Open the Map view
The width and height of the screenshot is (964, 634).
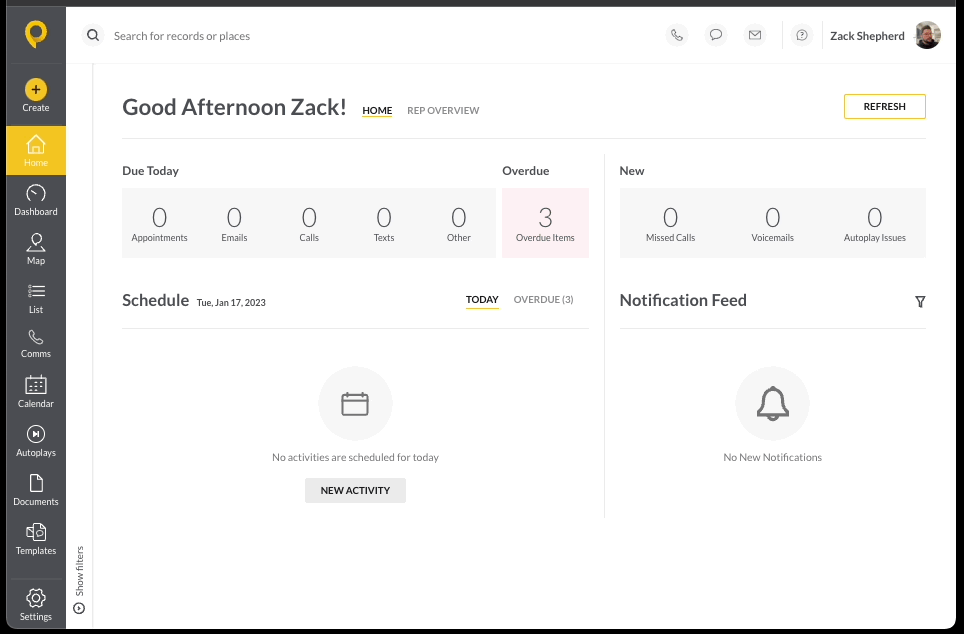pyautogui.click(x=36, y=249)
